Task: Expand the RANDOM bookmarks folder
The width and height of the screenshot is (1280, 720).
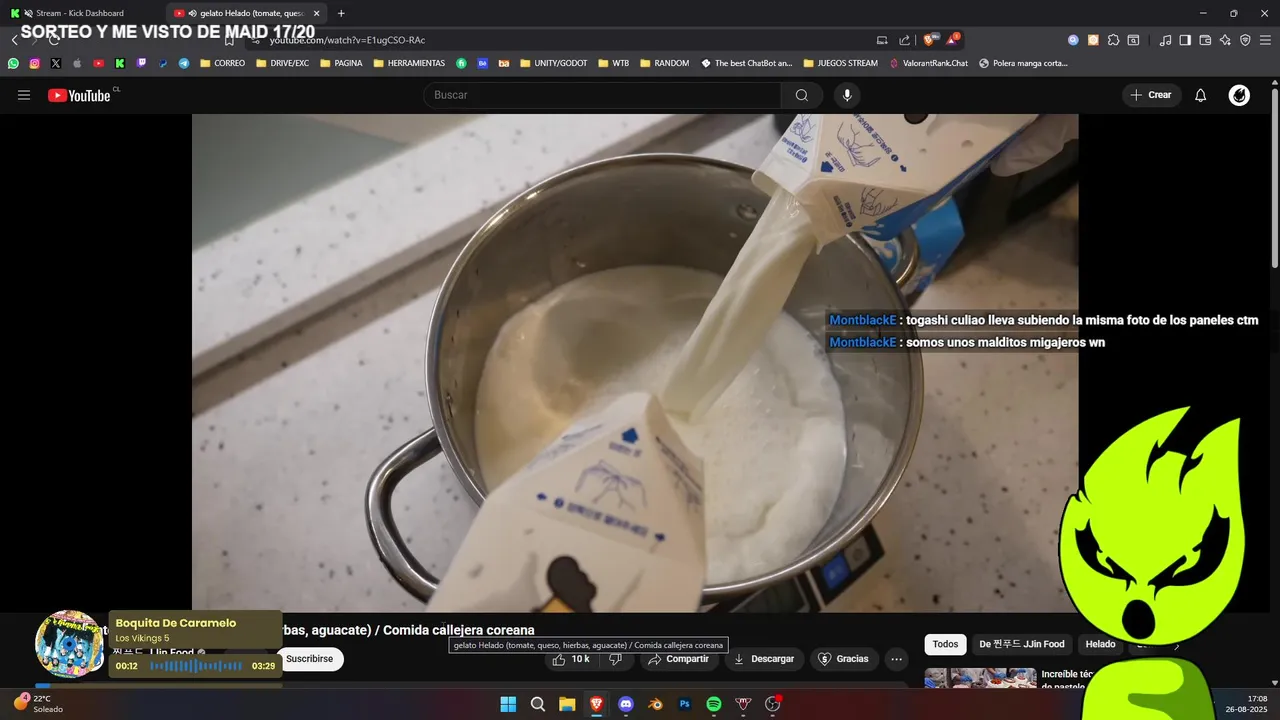Action: click(x=664, y=63)
